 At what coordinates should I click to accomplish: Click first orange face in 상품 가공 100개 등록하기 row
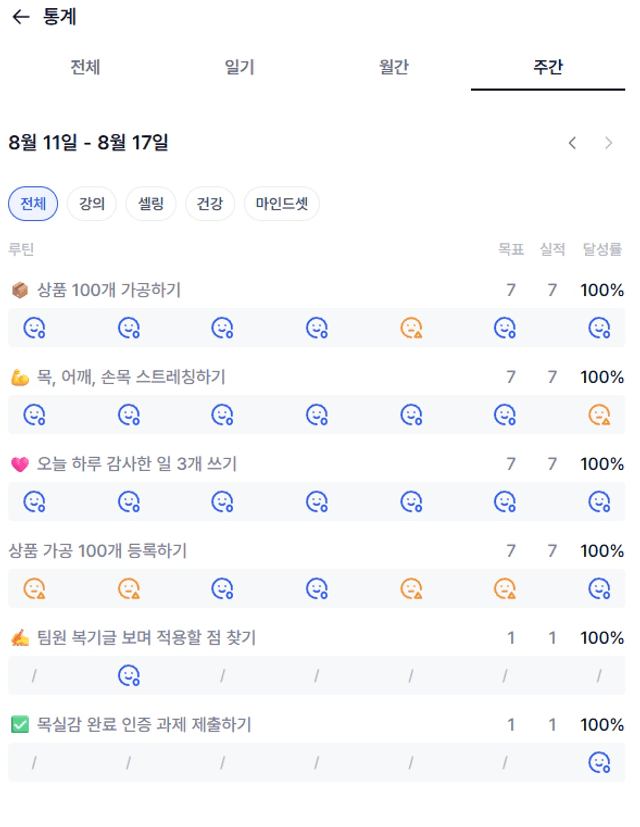point(34,588)
